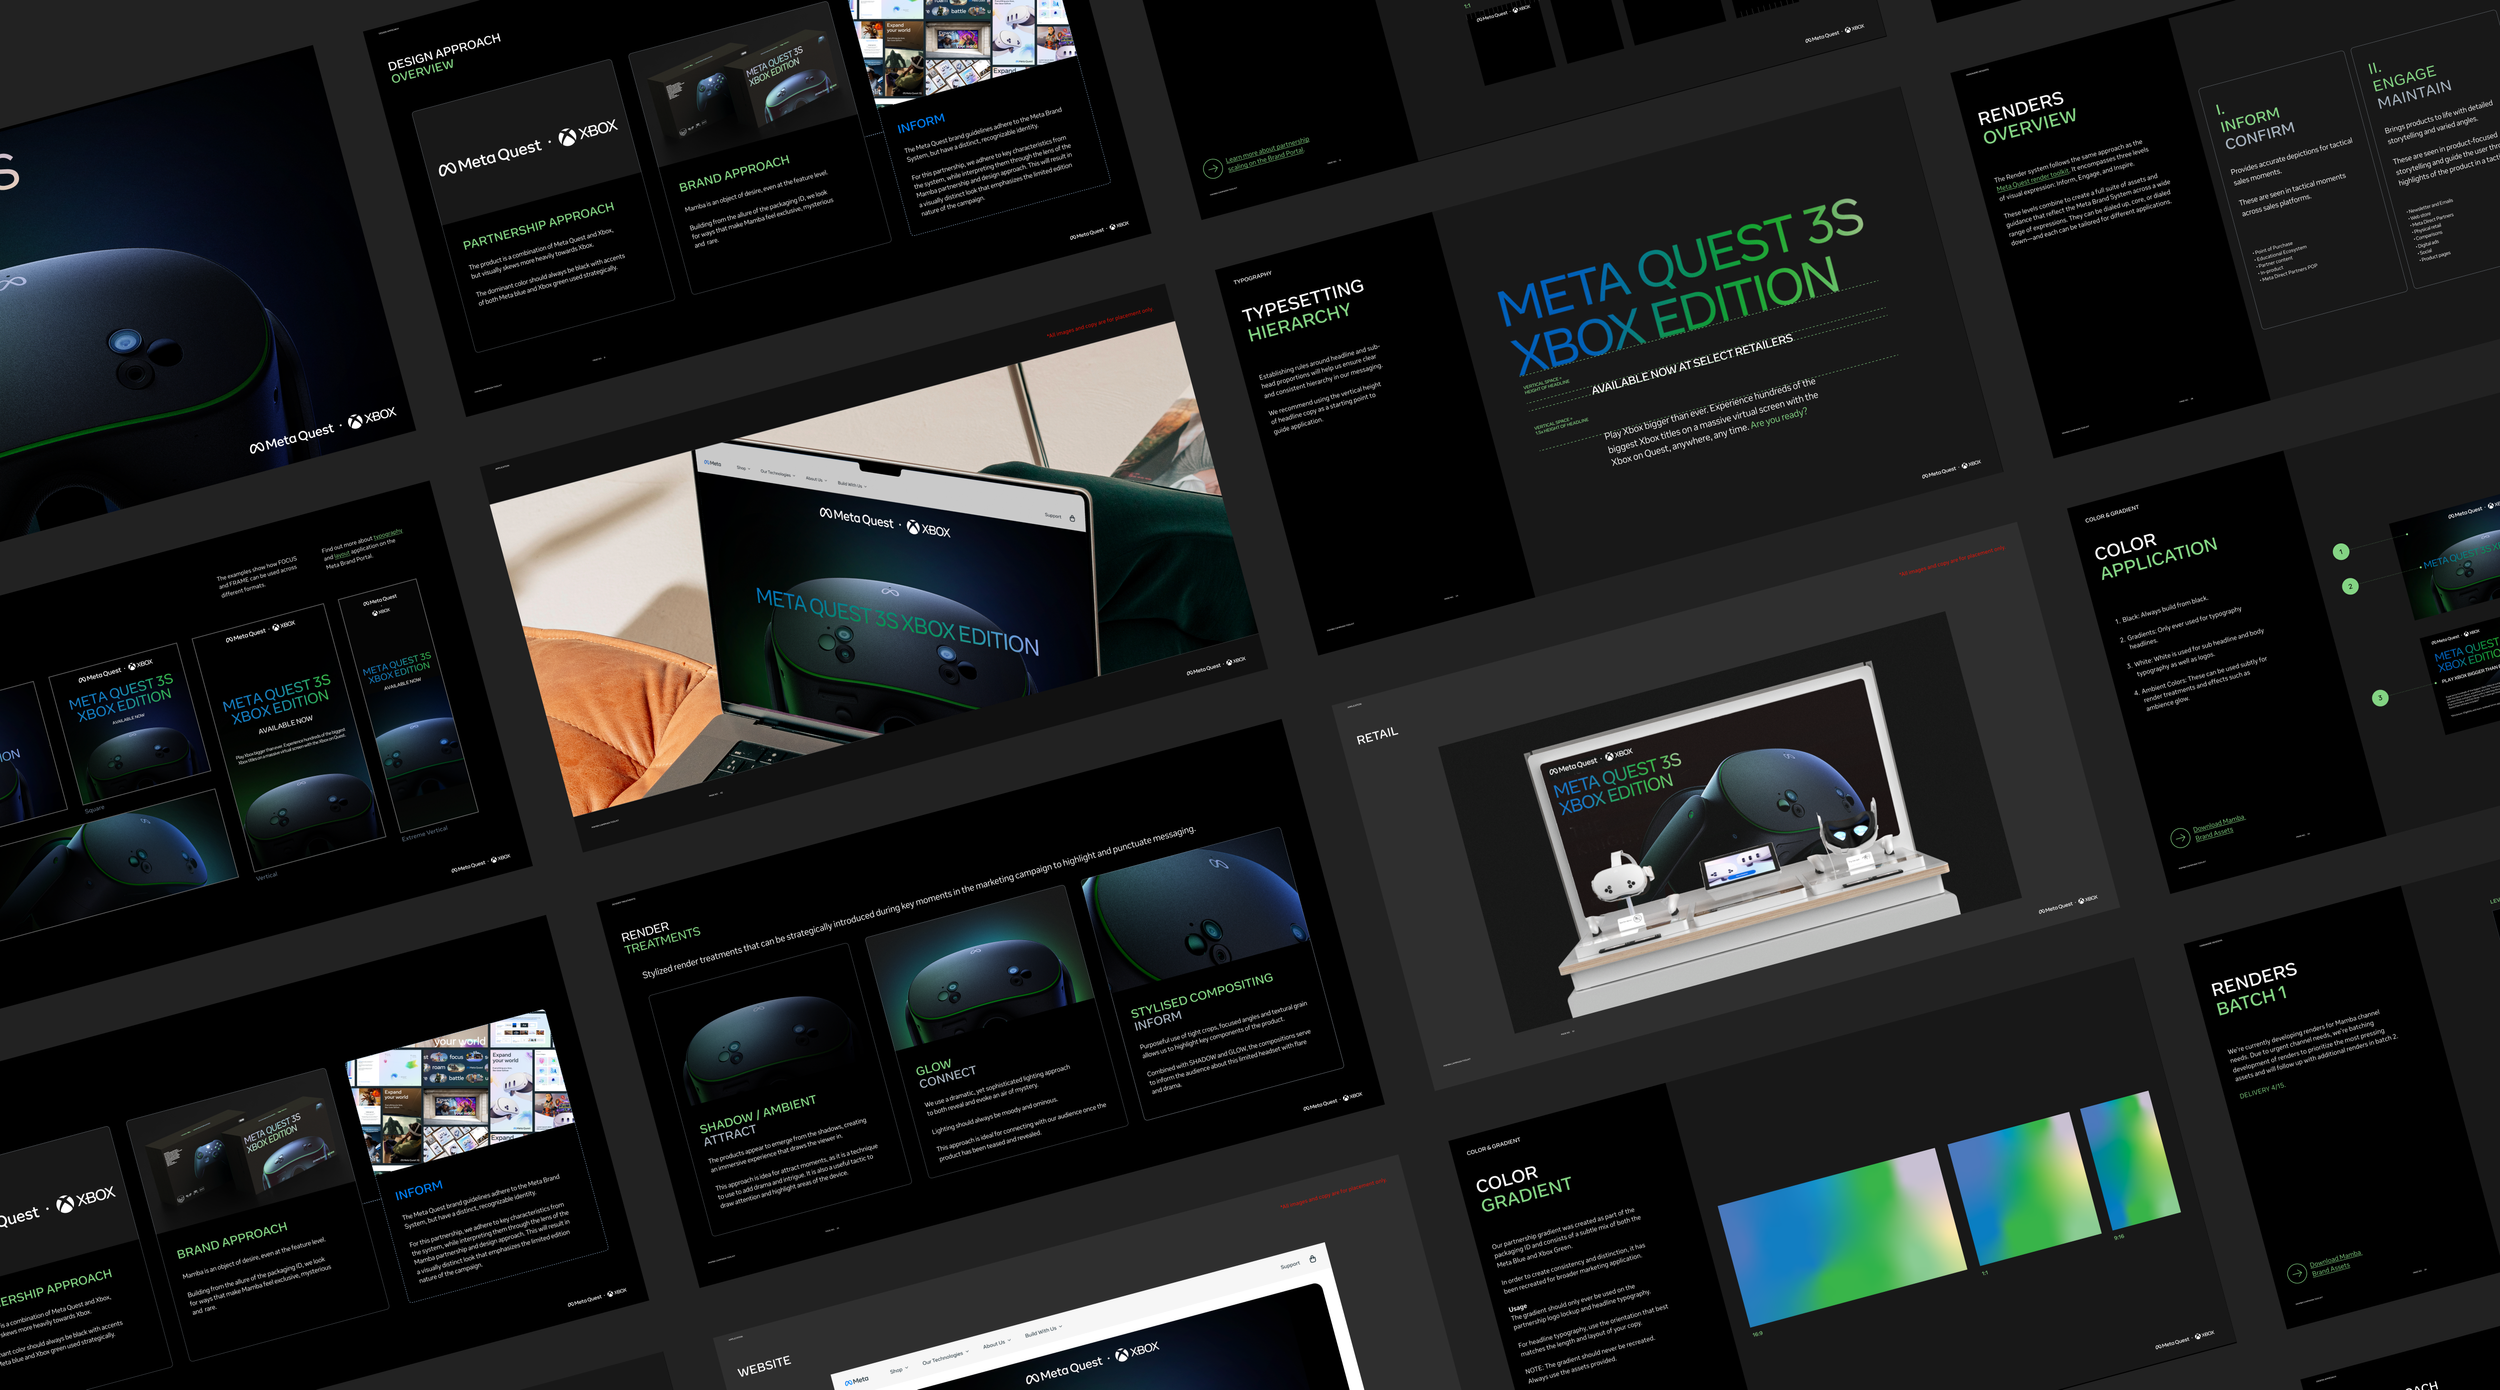Click the Available Now At Select Retailers subheadline
This screenshot has height=1390, width=2500.
[x=1692, y=364]
